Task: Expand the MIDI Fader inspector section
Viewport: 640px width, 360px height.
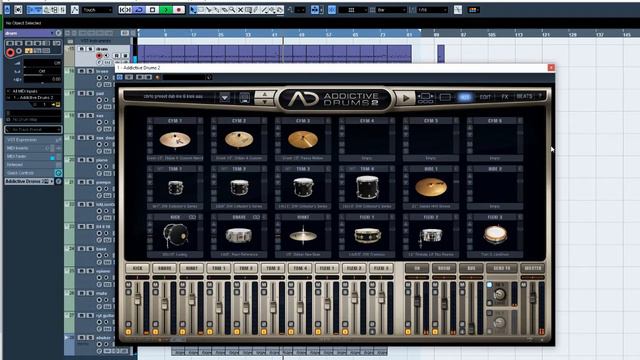Action: (x=33, y=156)
